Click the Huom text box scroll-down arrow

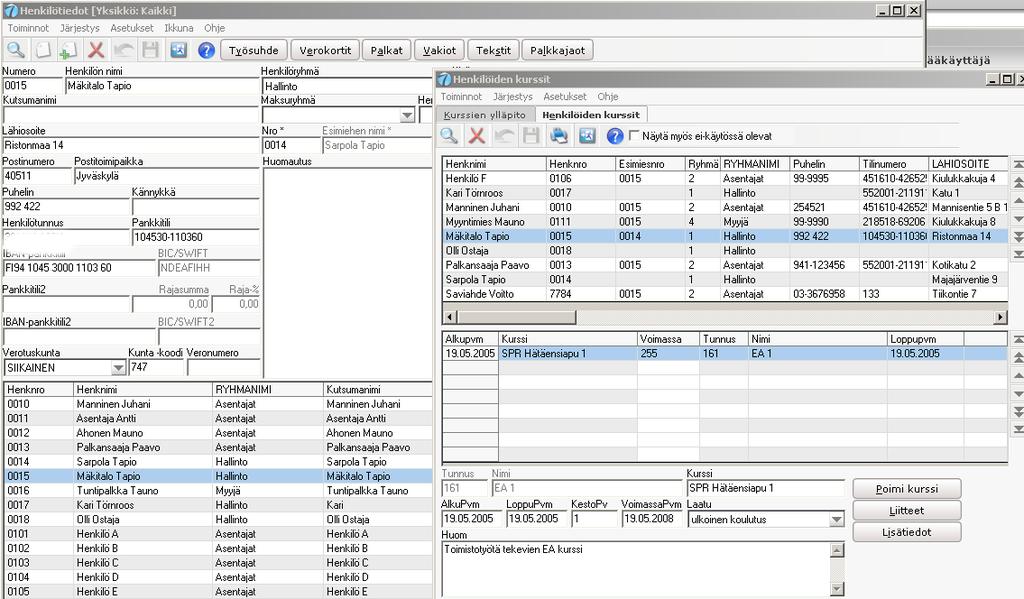[837, 589]
